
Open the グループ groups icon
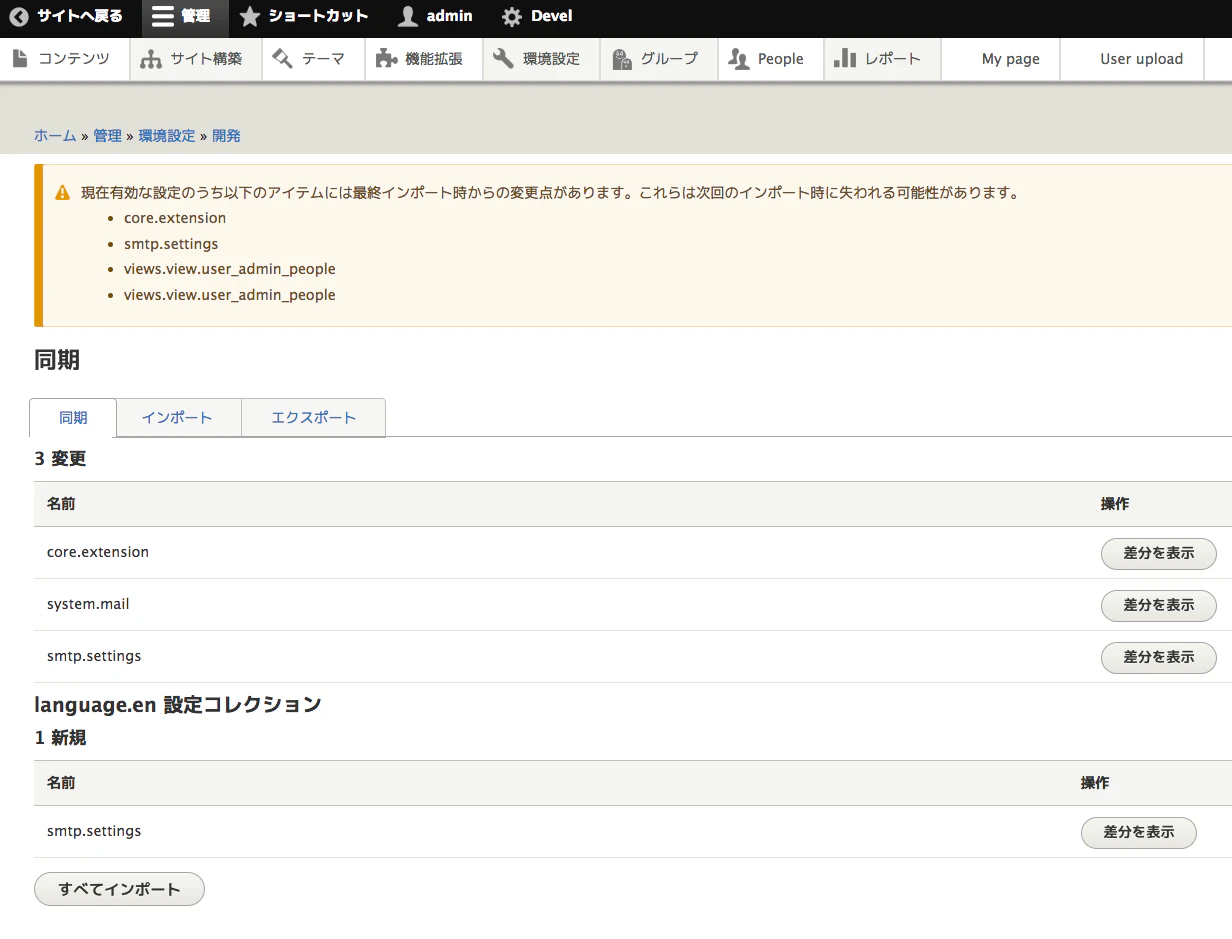[x=619, y=58]
